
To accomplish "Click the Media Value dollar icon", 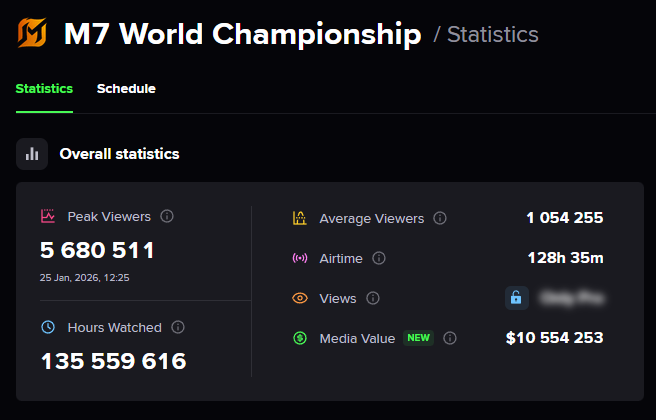I will pyautogui.click(x=299, y=338).
